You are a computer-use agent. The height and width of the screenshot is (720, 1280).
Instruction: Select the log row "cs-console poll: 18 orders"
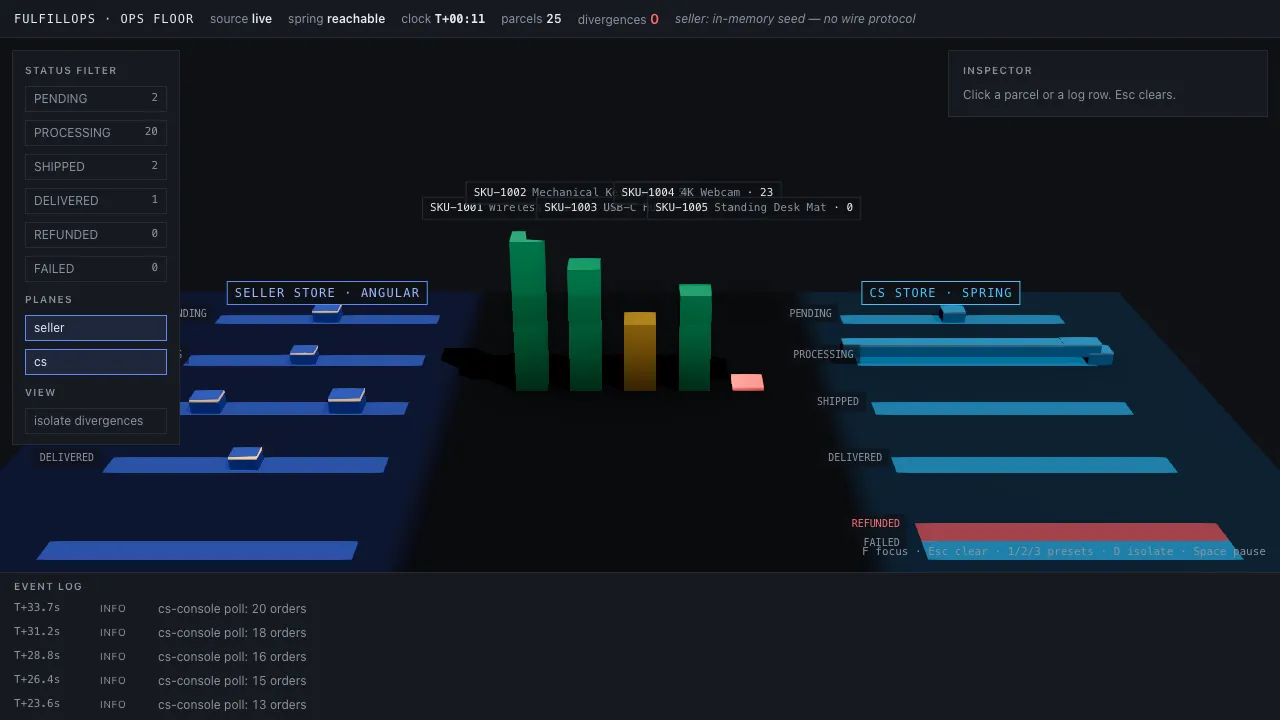pos(640,632)
